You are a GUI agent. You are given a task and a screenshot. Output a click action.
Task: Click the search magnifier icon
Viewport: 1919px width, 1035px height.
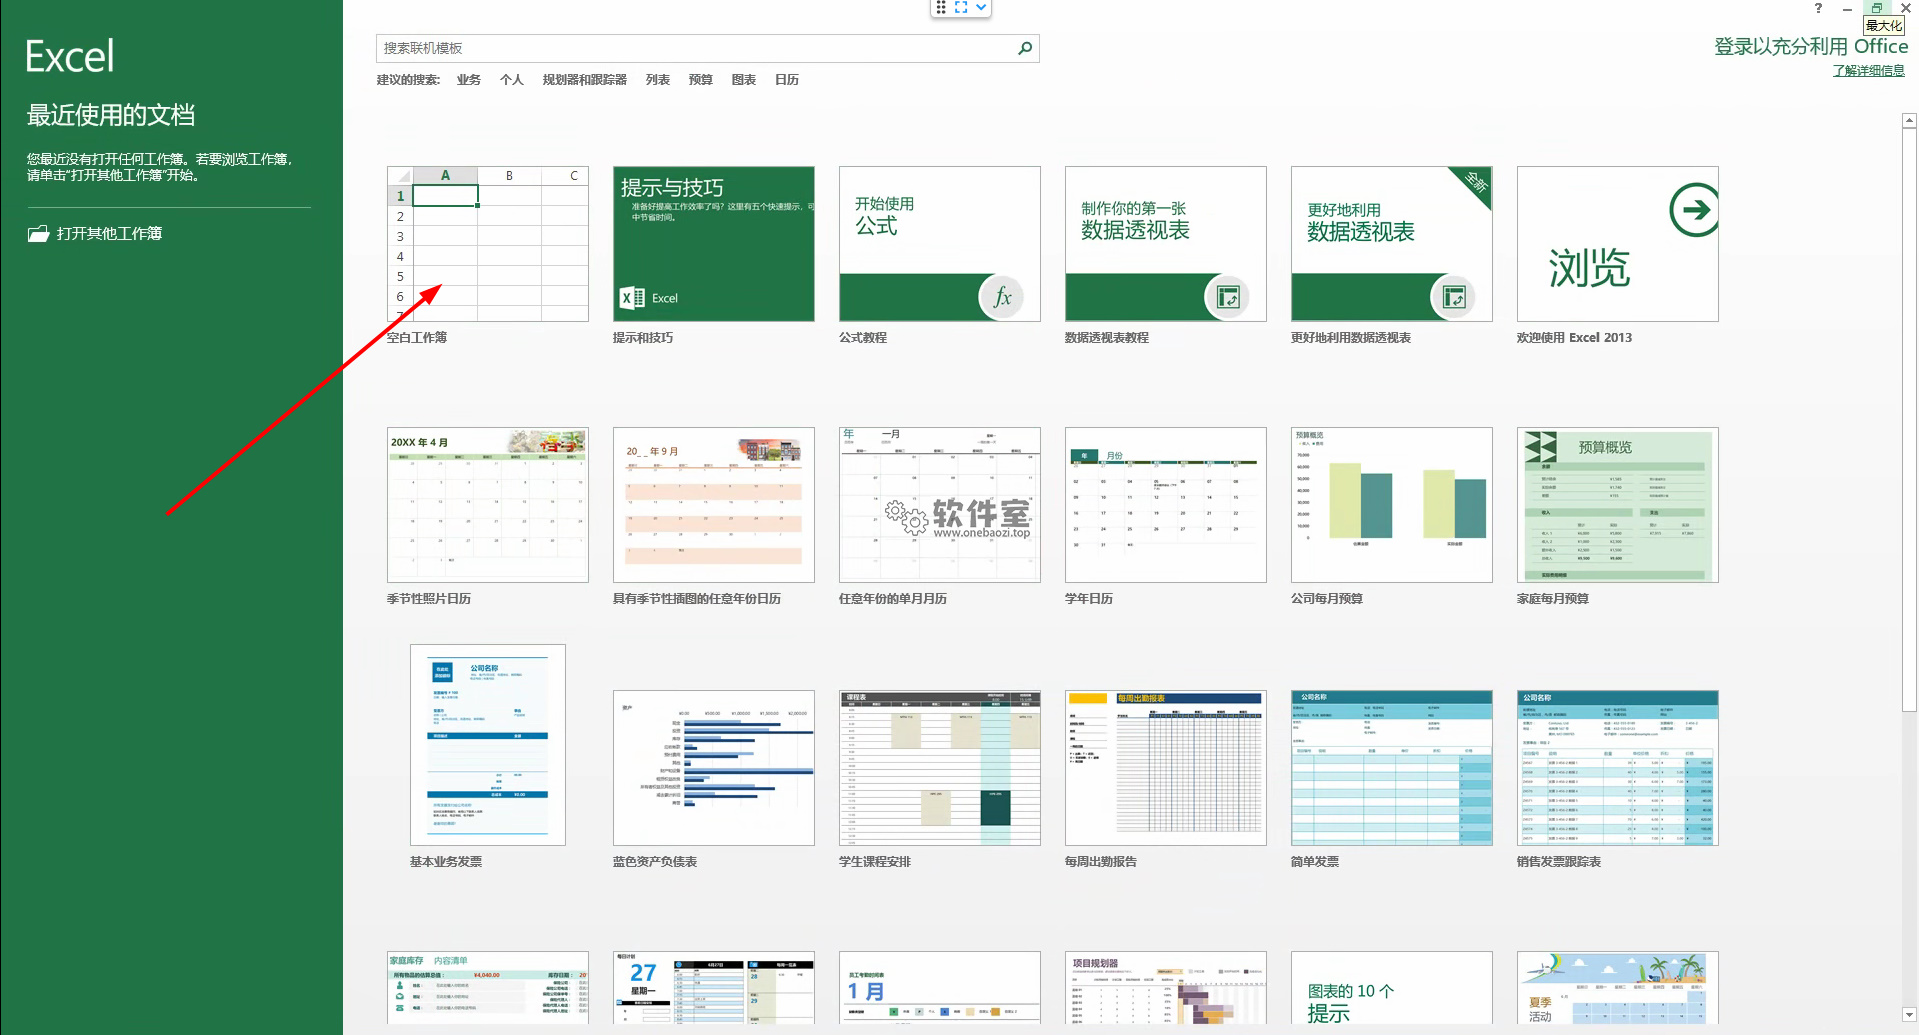(x=1025, y=48)
